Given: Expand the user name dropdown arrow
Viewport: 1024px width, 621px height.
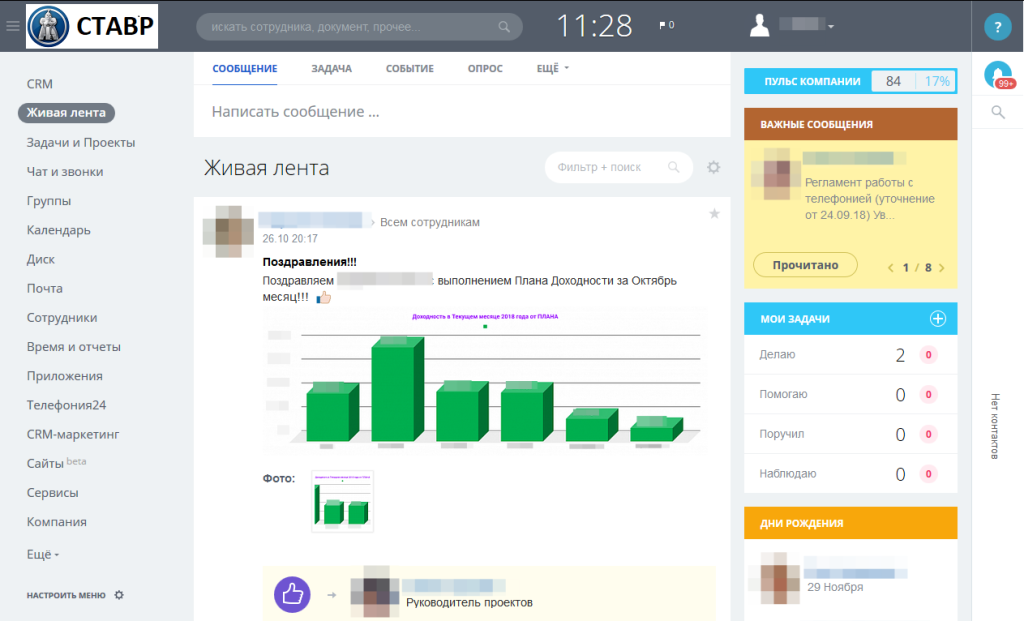Looking at the screenshot, I should click(831, 27).
